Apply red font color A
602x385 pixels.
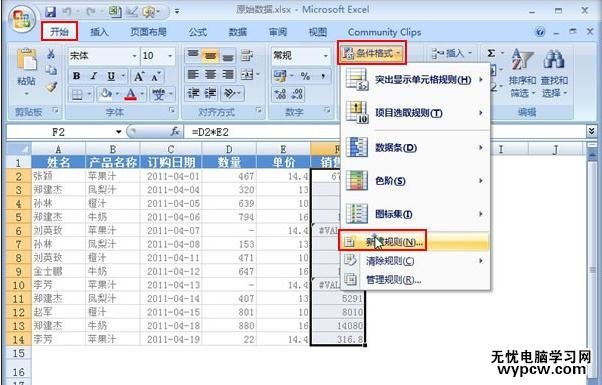point(131,94)
